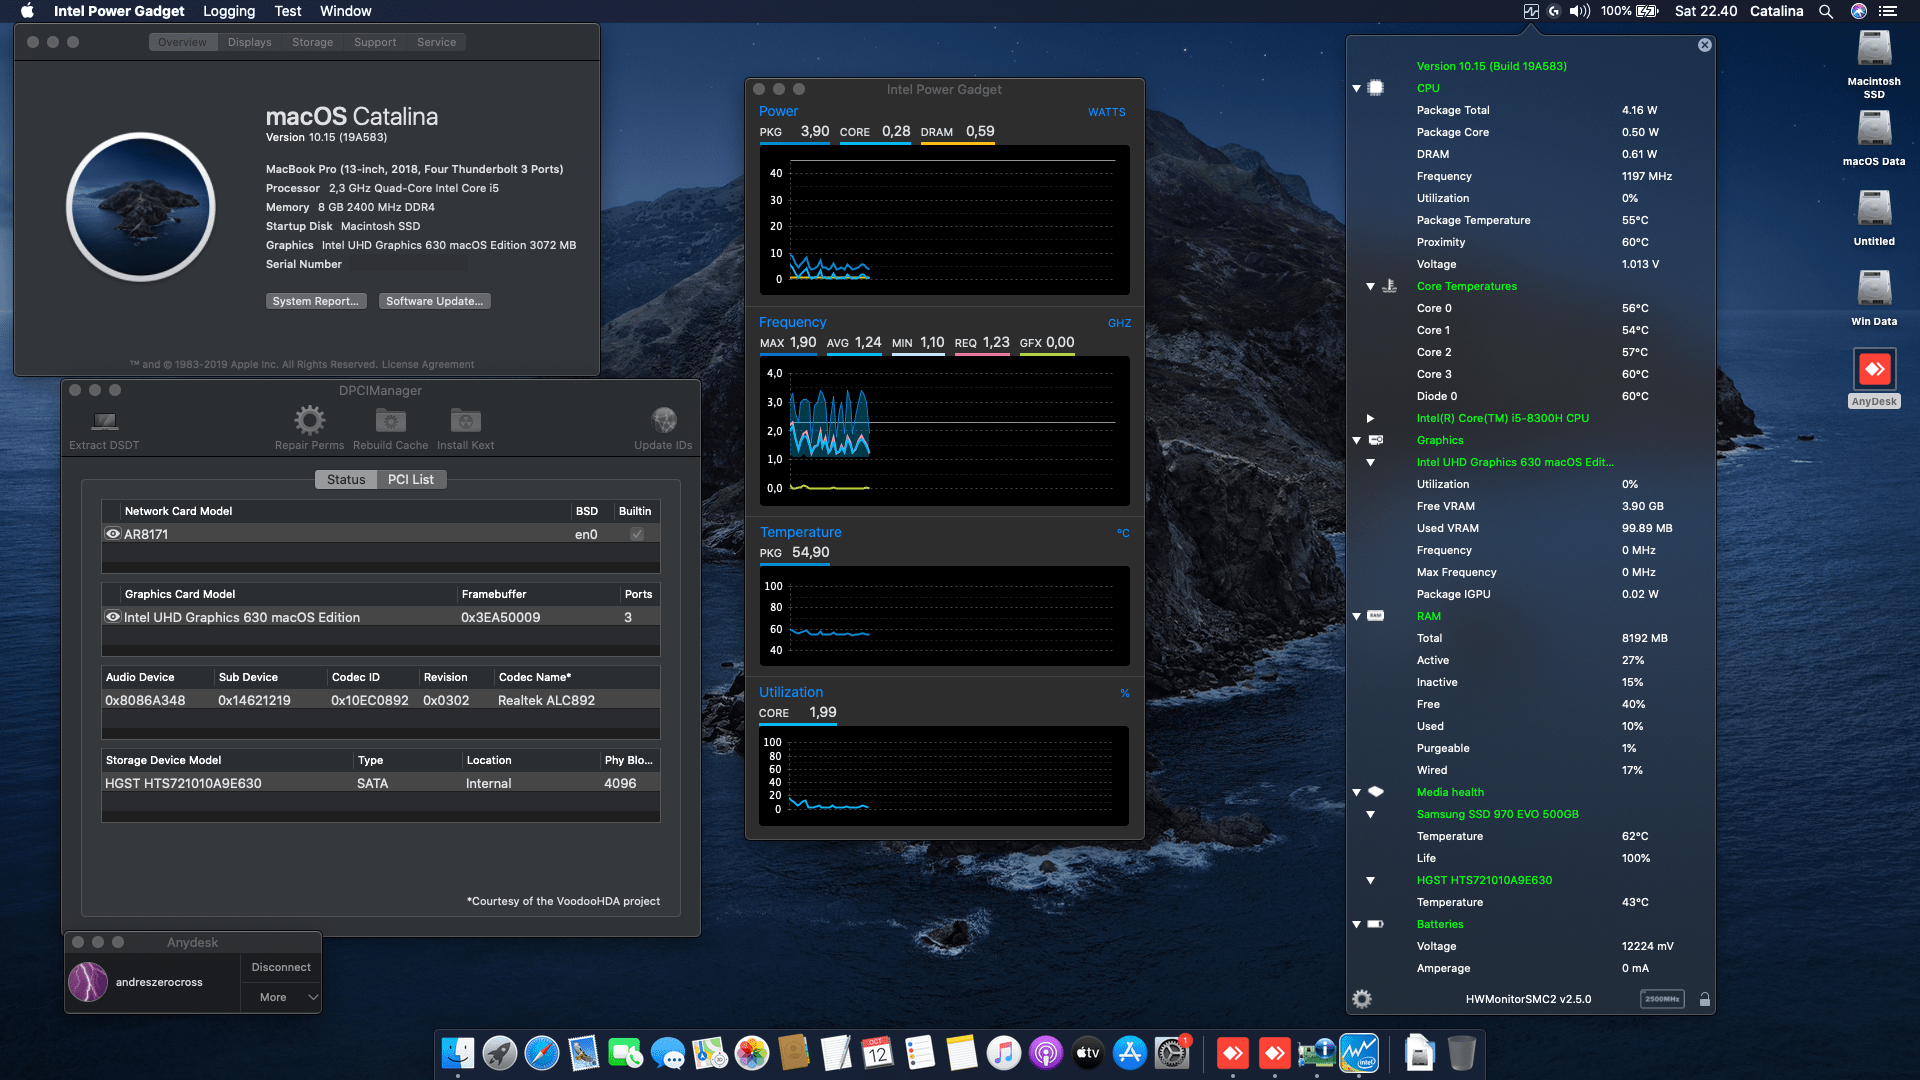Disconnect the AnyDesk session with andreszerocross
The image size is (1920, 1080).
click(x=280, y=967)
